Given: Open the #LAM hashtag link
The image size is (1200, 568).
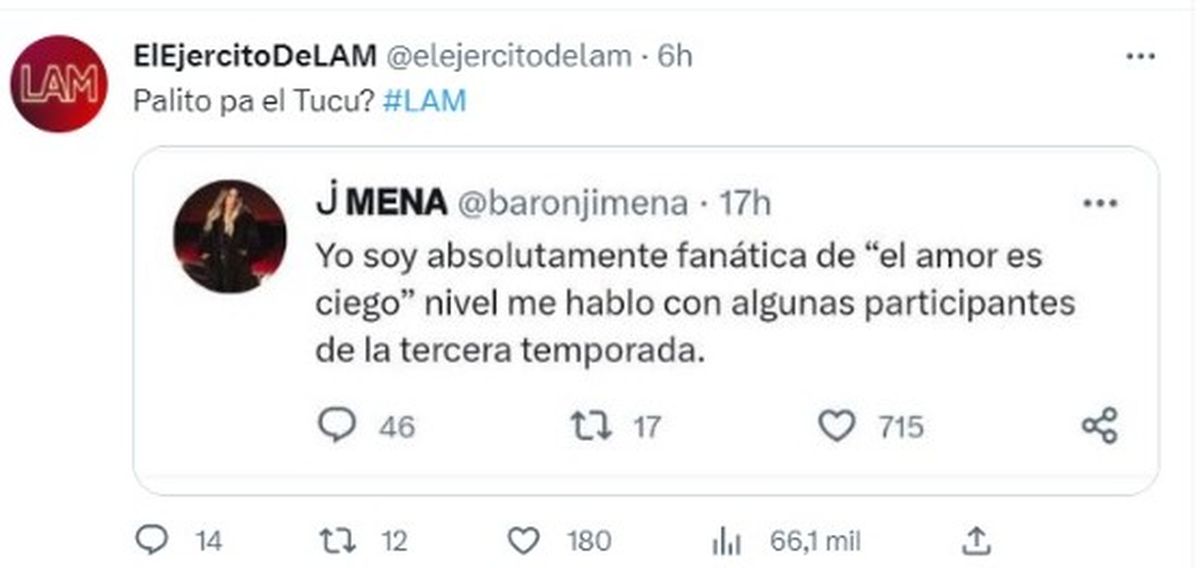Looking at the screenshot, I should (x=425, y=101).
